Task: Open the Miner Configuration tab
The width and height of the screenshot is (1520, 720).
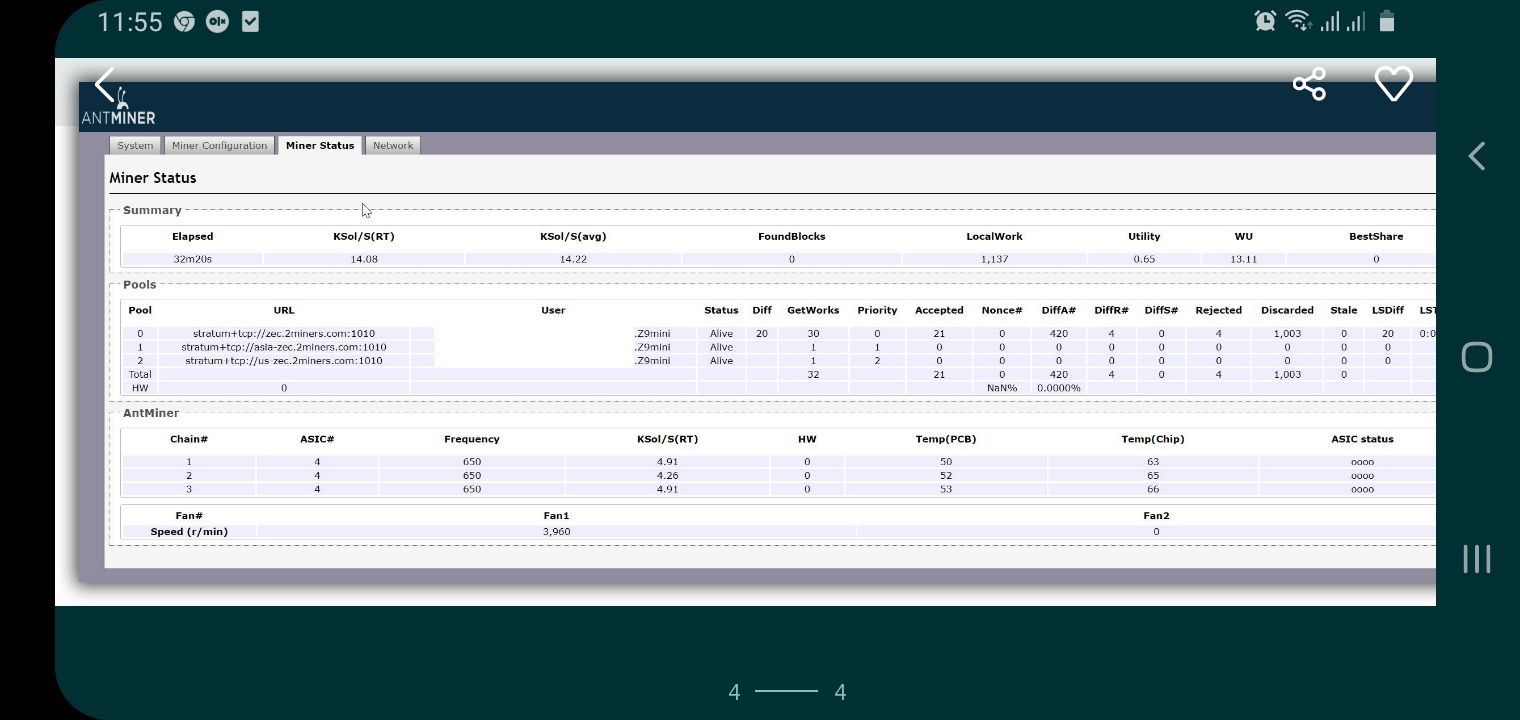Action: point(219,145)
